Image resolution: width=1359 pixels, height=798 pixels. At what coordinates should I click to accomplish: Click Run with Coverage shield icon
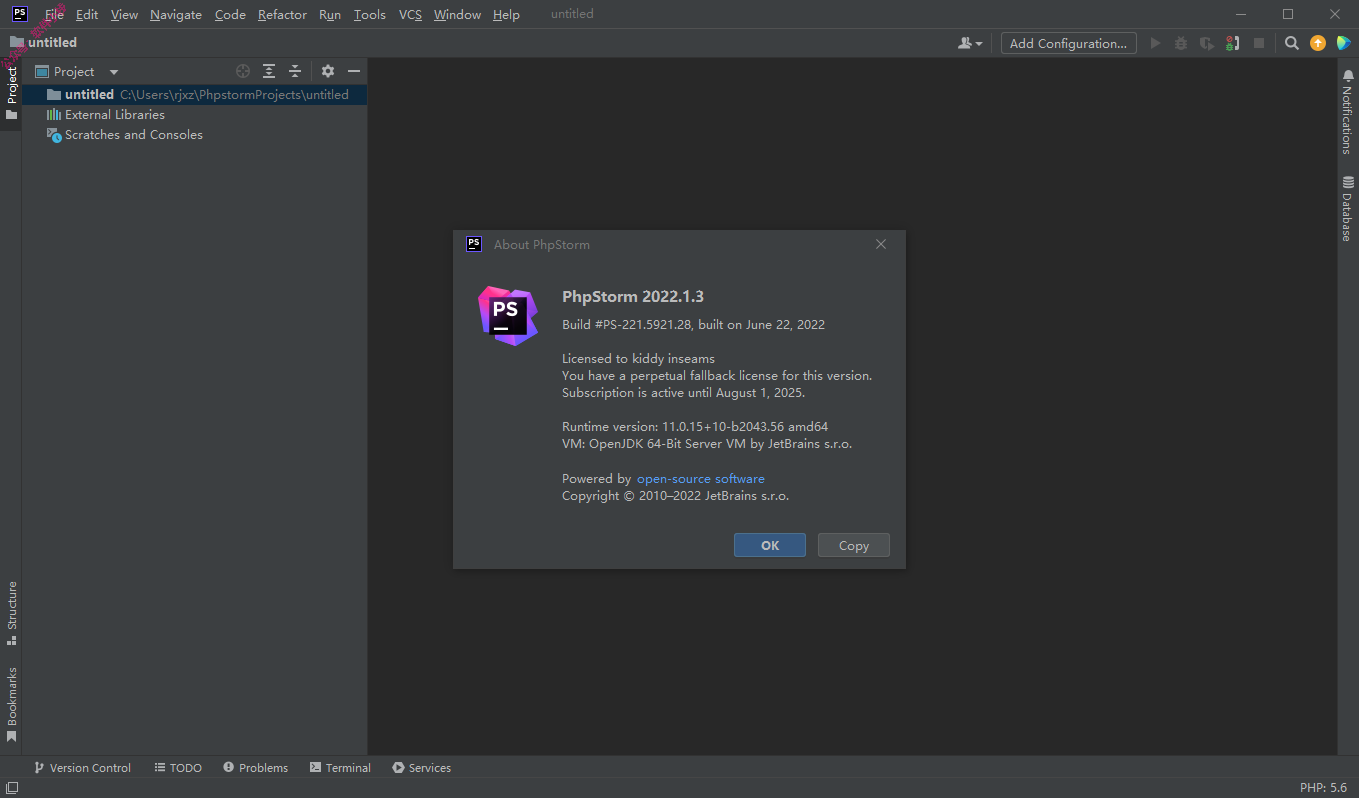(1207, 43)
